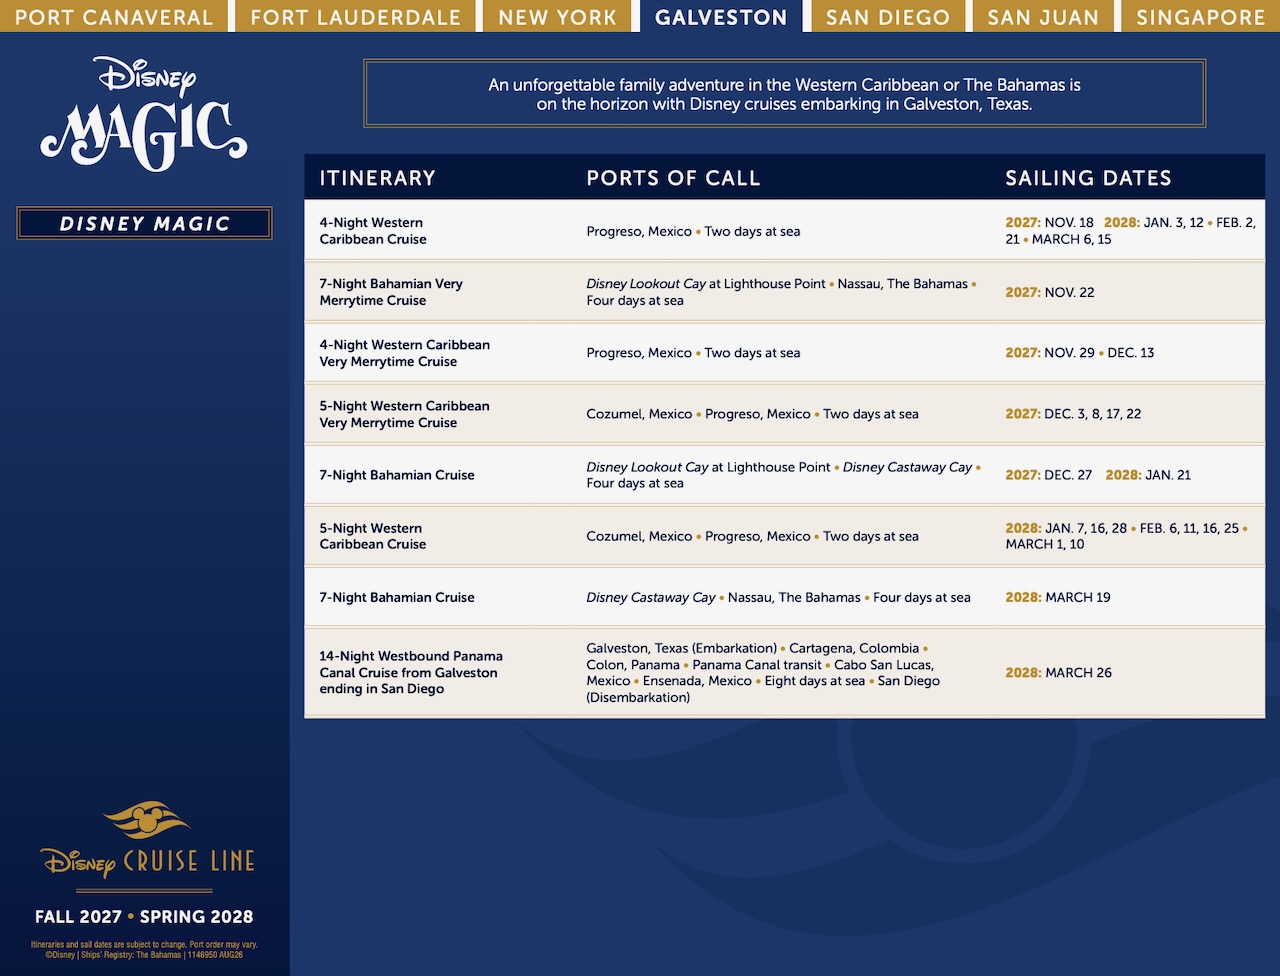Click the Sailing Dates column header
This screenshot has width=1280, height=976.
[x=1088, y=178]
